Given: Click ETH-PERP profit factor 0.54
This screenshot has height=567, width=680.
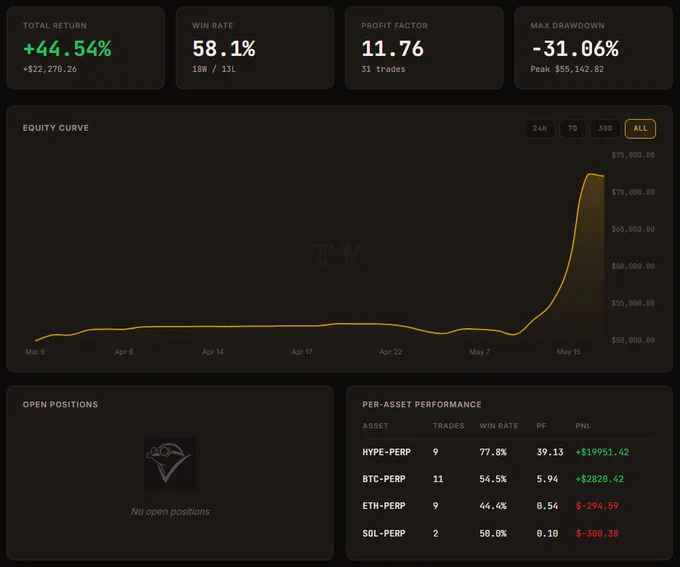Looking at the screenshot, I should 547,506.
